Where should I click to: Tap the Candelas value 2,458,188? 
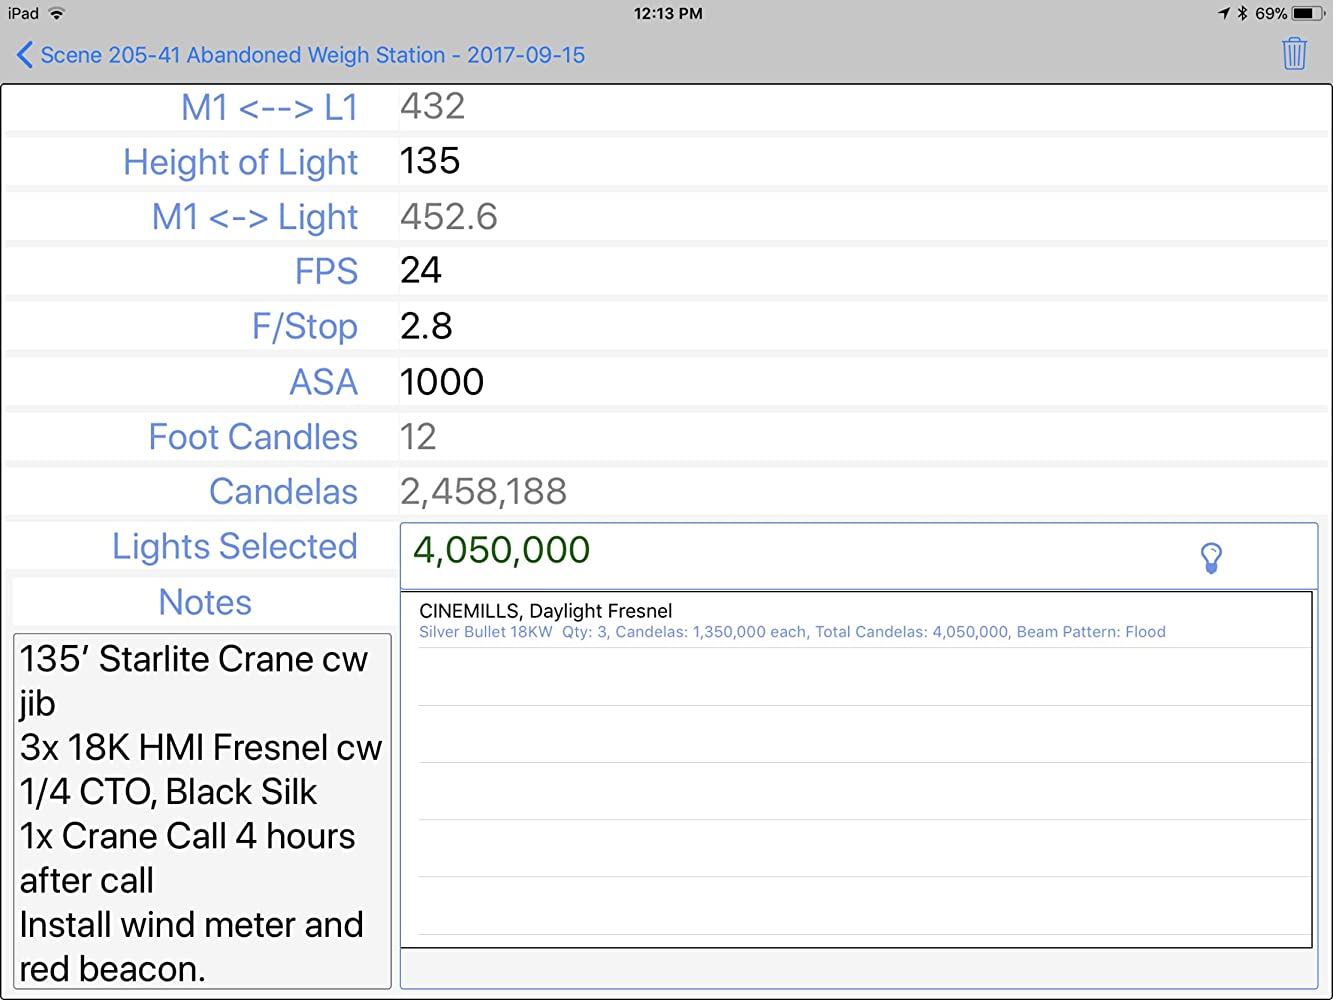(x=483, y=492)
